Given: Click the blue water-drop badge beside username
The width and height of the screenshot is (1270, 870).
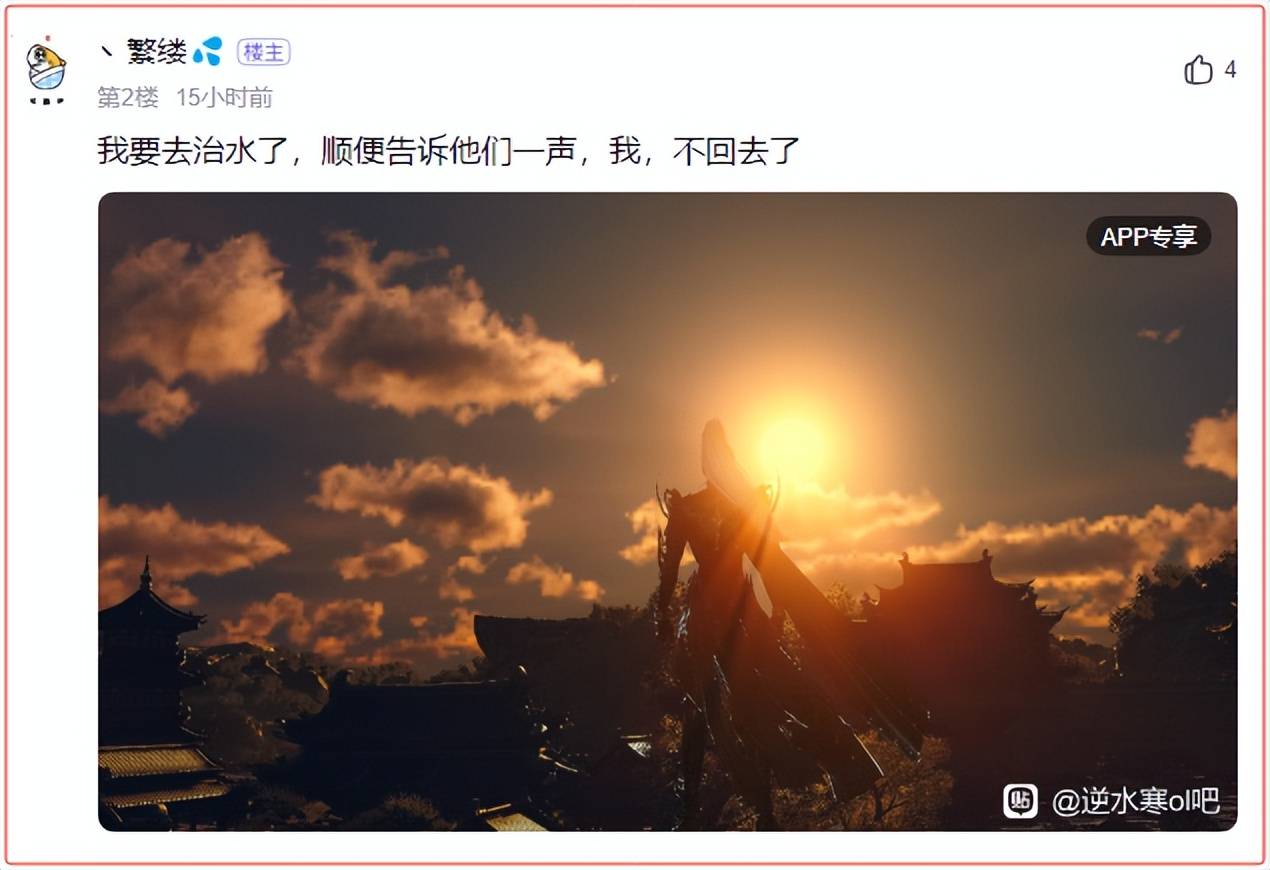Looking at the screenshot, I should 208,51.
